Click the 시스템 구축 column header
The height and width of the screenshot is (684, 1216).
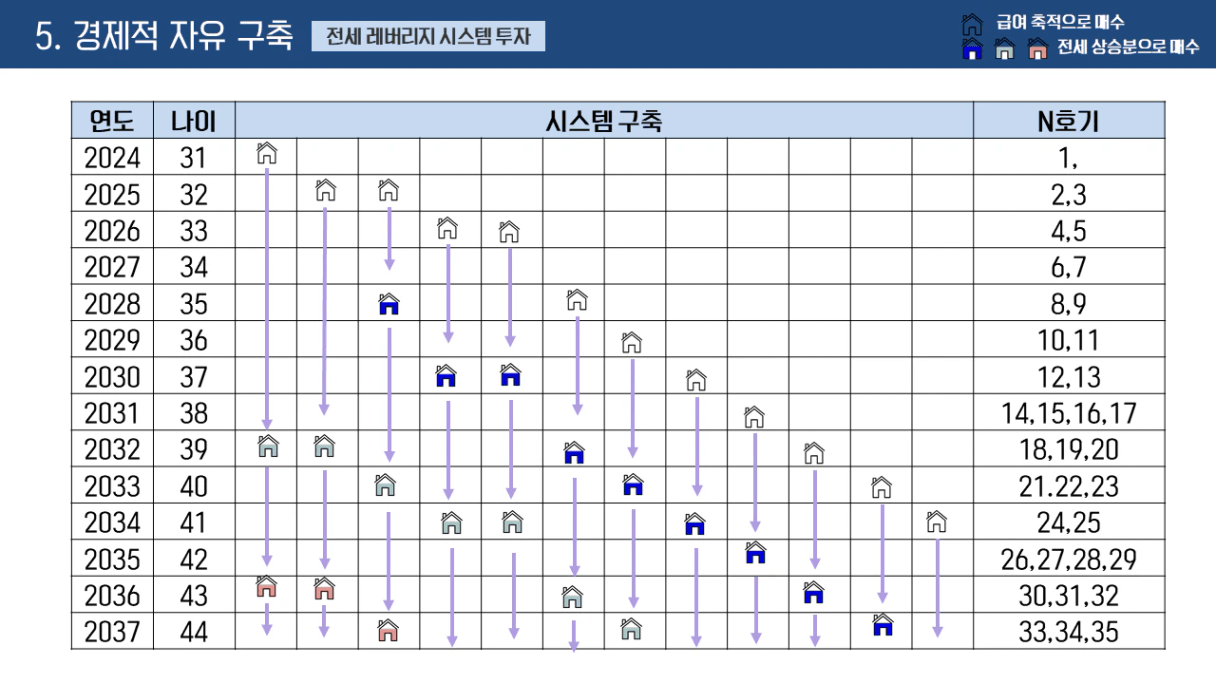(x=604, y=121)
